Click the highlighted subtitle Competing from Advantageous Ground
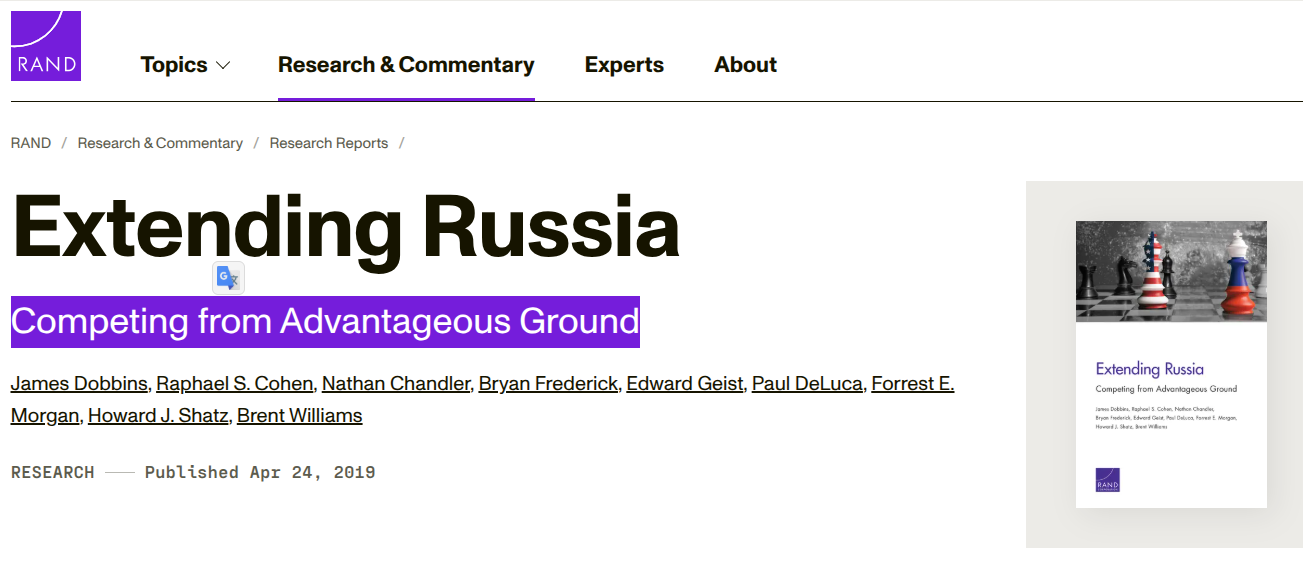This screenshot has width=1303, height=575. pos(325,322)
